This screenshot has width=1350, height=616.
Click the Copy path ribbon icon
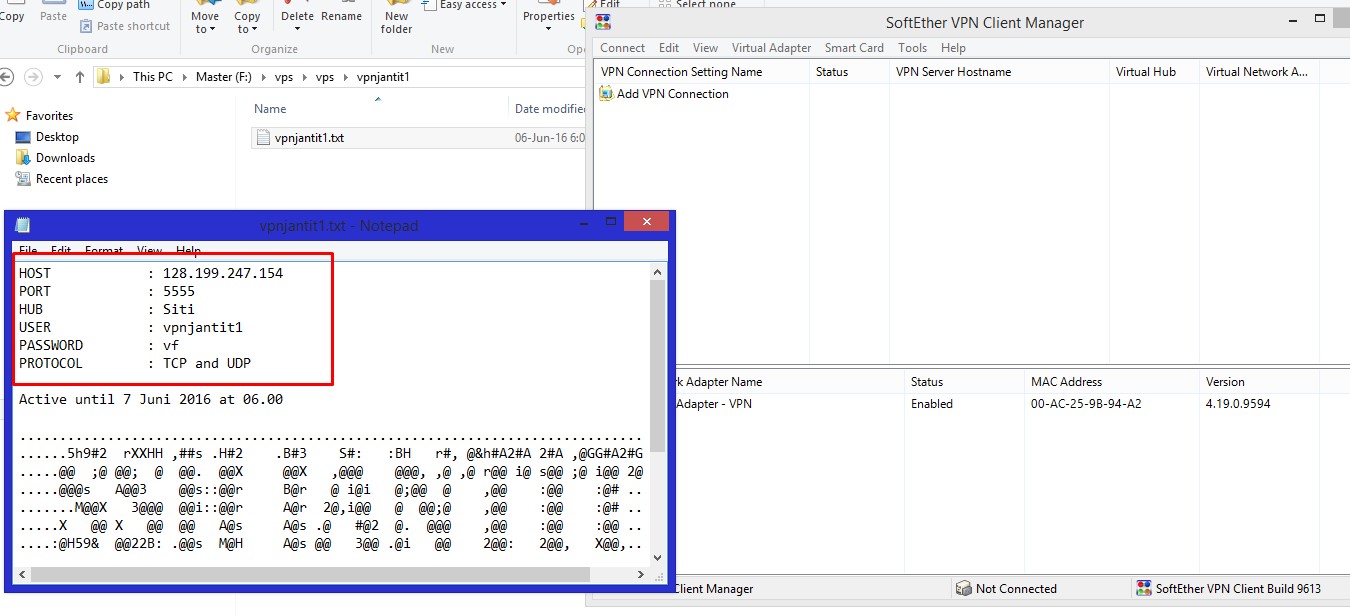tap(86, 5)
